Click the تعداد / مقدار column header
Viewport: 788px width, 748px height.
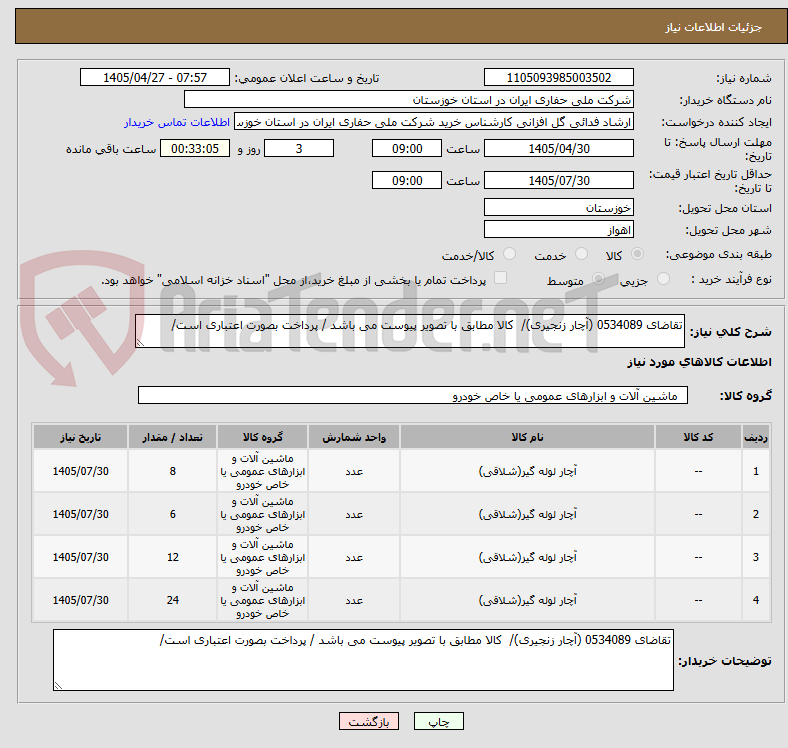pyautogui.click(x=172, y=437)
